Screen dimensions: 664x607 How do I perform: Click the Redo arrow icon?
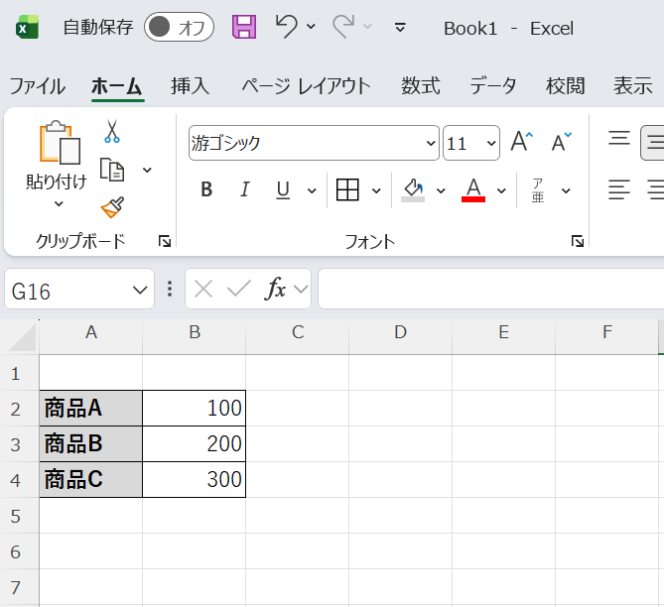343,26
